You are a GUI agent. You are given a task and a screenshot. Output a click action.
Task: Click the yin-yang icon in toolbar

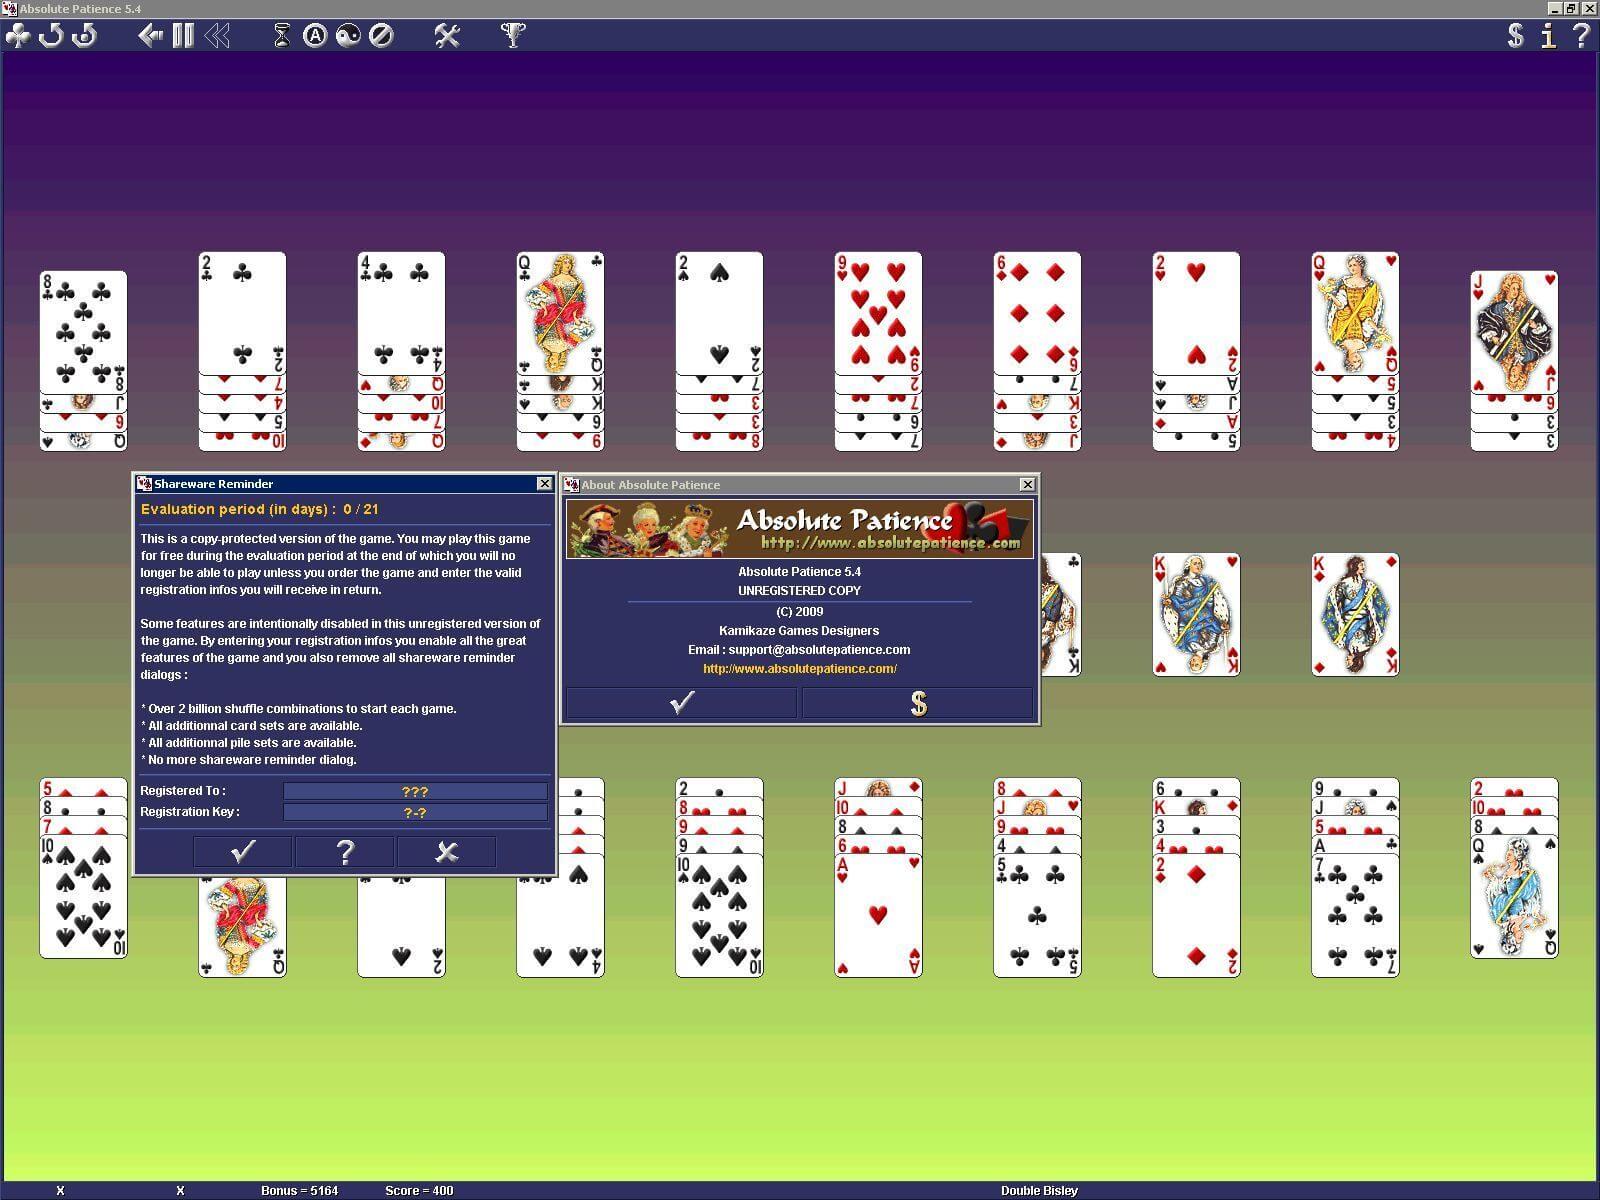[x=348, y=36]
